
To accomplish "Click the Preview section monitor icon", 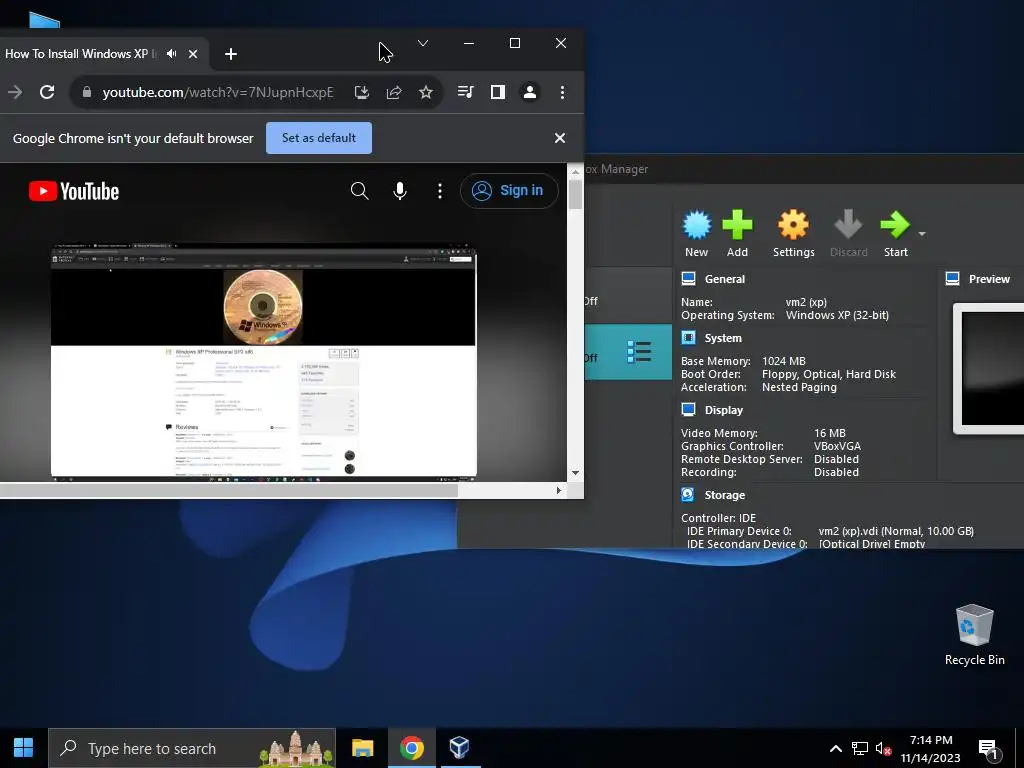I will coord(953,279).
